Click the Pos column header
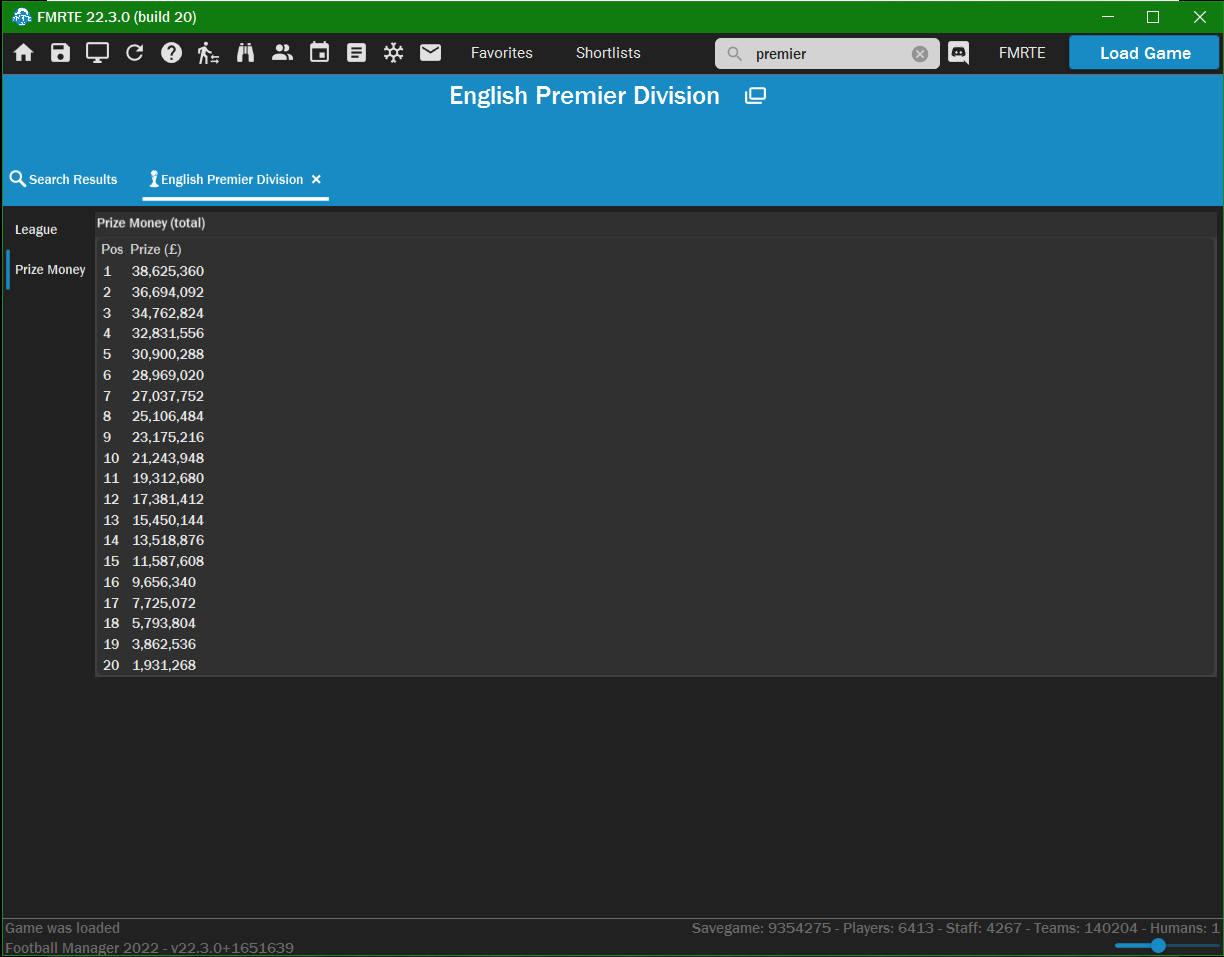This screenshot has width=1224, height=957. (112, 249)
